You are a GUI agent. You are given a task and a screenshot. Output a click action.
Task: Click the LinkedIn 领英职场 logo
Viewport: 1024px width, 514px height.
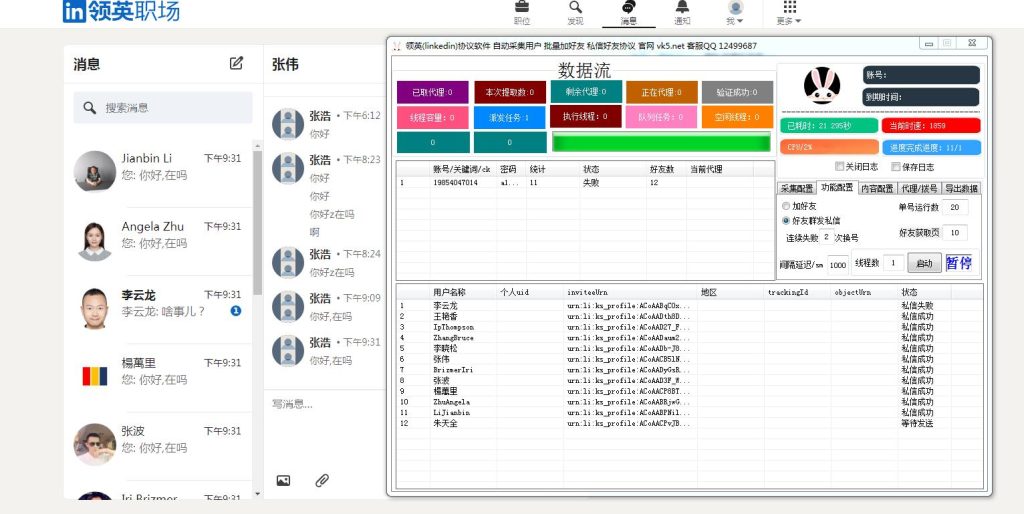(121, 12)
